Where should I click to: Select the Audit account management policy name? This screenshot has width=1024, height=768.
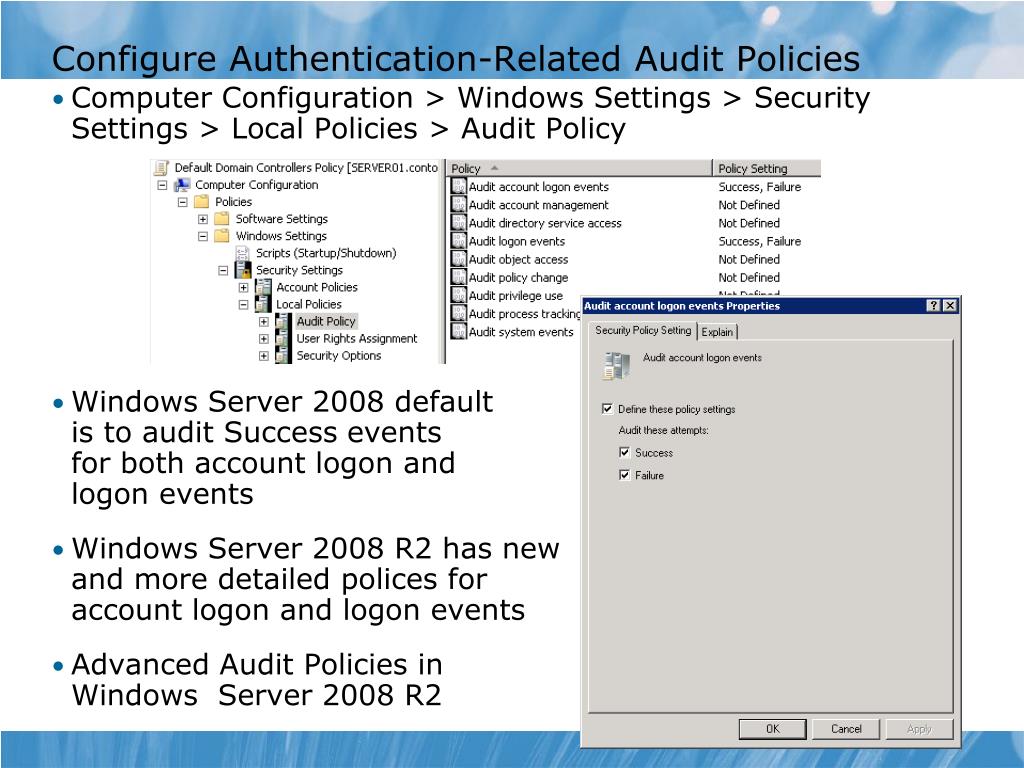[539, 204]
